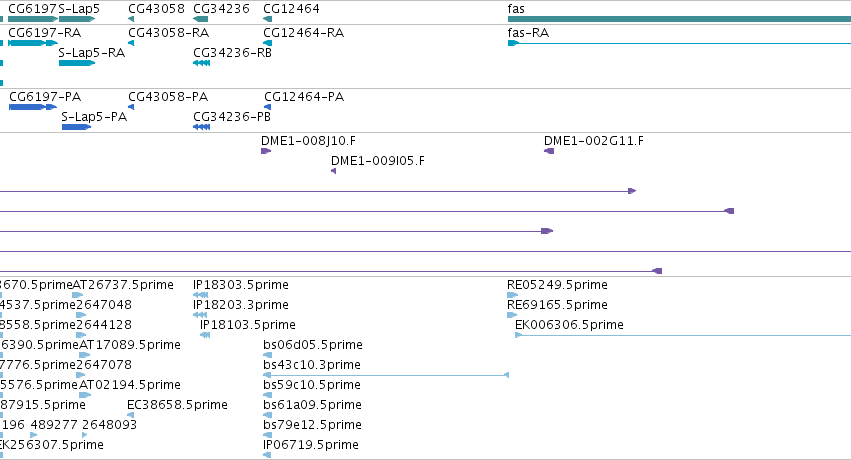Click the CG34236-RB transcript label
The image size is (851, 460).
point(232,53)
